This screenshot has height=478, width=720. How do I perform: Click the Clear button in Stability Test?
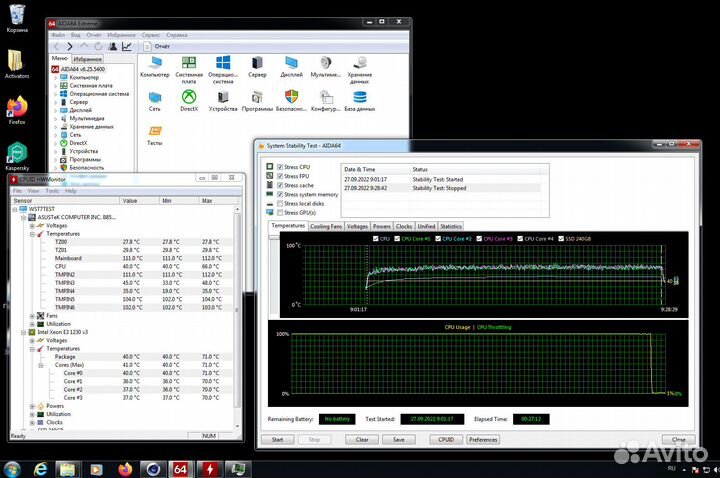(362, 440)
